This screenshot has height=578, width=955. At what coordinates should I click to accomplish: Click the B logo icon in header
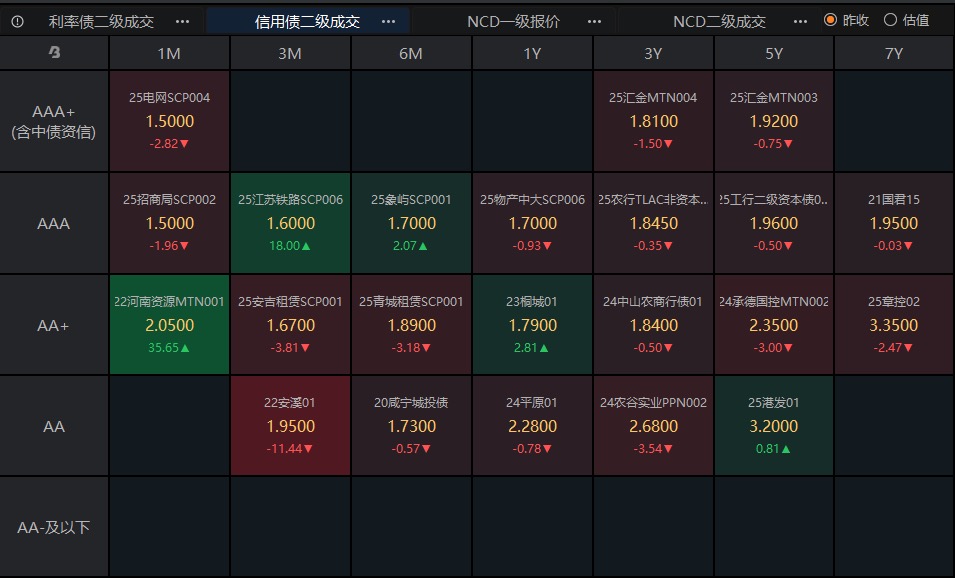tap(54, 52)
